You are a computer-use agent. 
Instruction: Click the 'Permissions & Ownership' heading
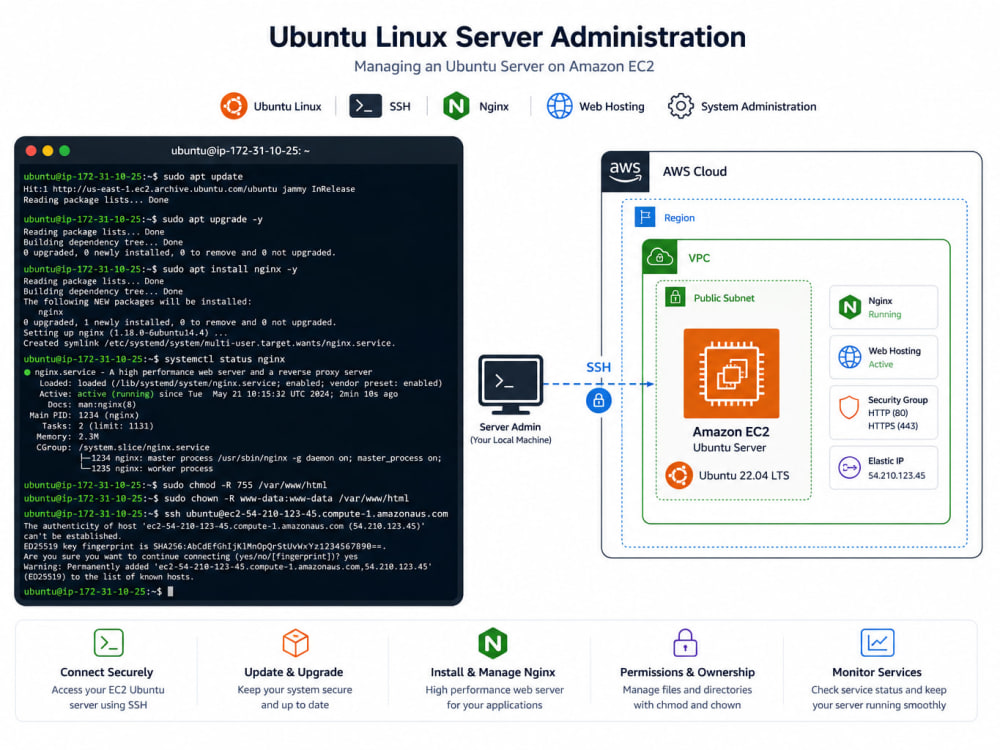pos(688,672)
